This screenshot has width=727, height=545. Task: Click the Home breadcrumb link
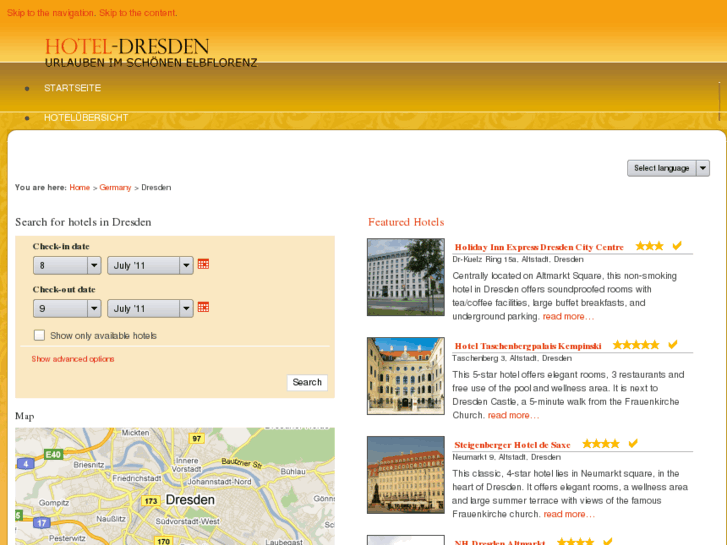coord(80,187)
